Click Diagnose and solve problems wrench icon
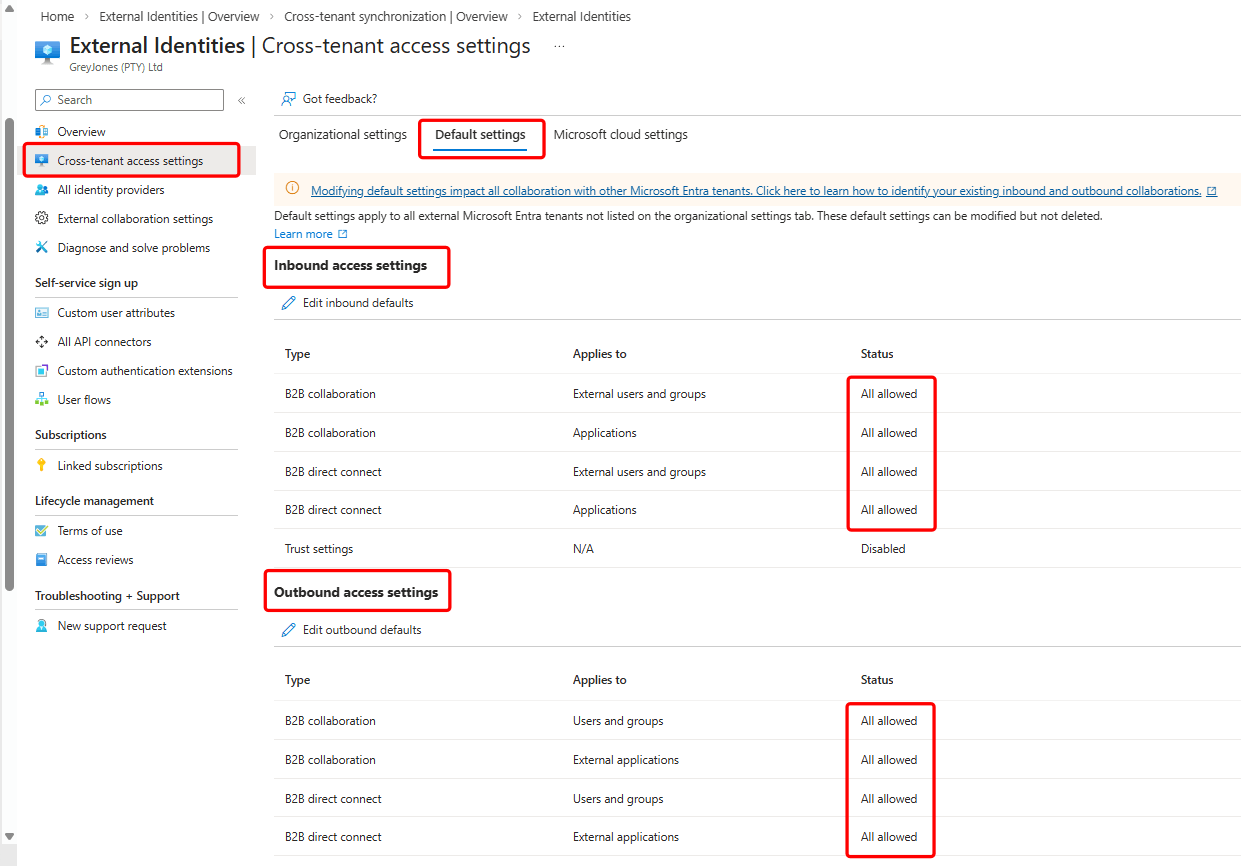 coord(42,248)
